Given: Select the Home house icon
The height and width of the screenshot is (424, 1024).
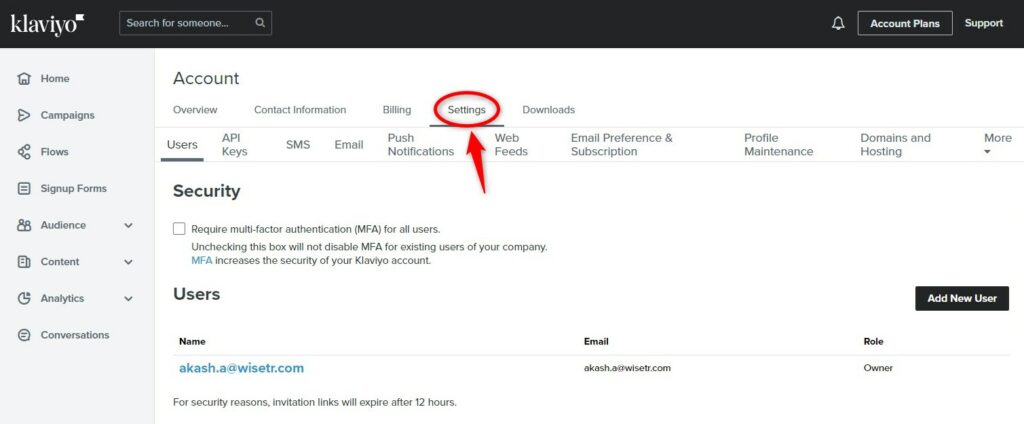Looking at the screenshot, I should point(24,78).
